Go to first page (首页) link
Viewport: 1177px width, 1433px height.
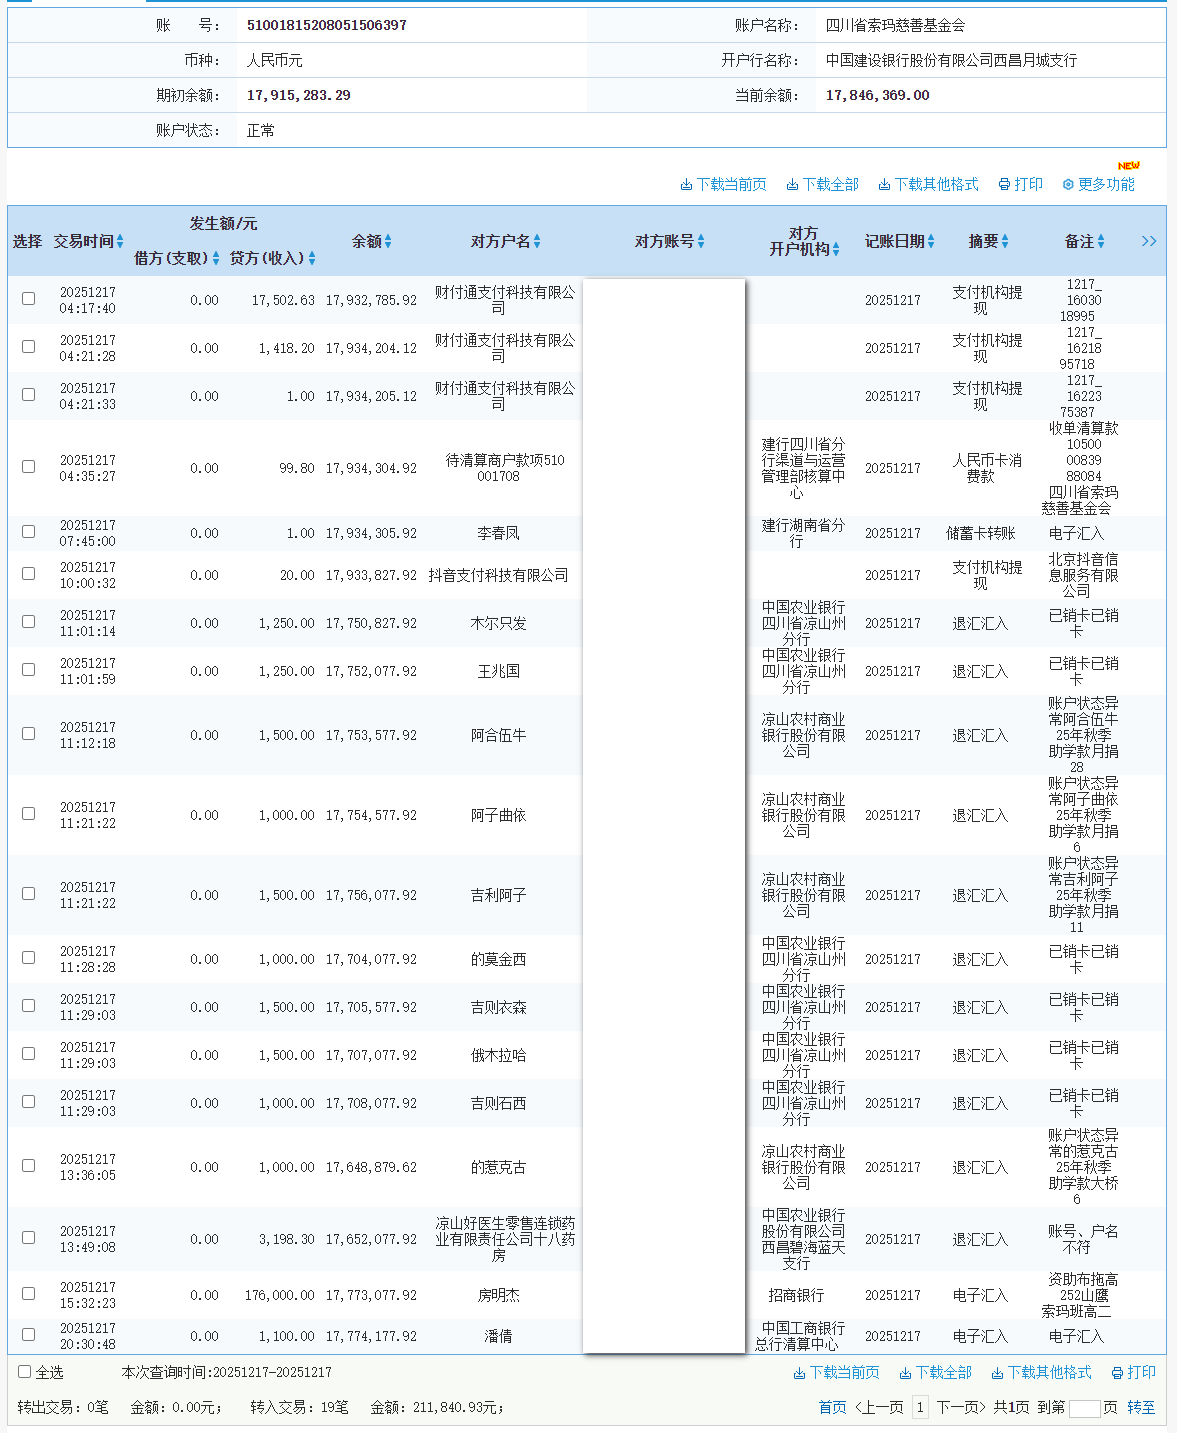[832, 1407]
